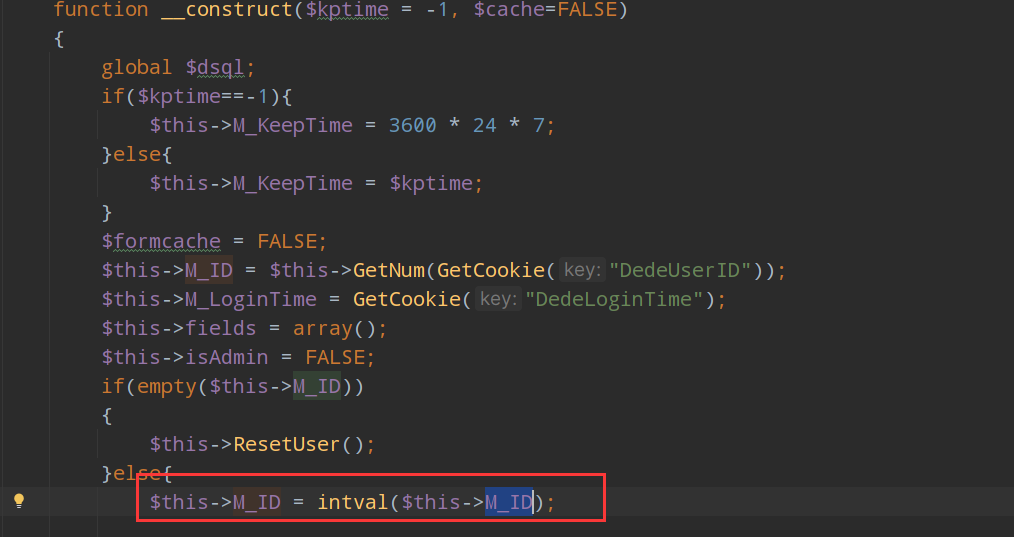Click the 'if($kptime==-1){' condition line
Image resolution: width=1014 pixels, height=537 pixels.
pos(197,96)
